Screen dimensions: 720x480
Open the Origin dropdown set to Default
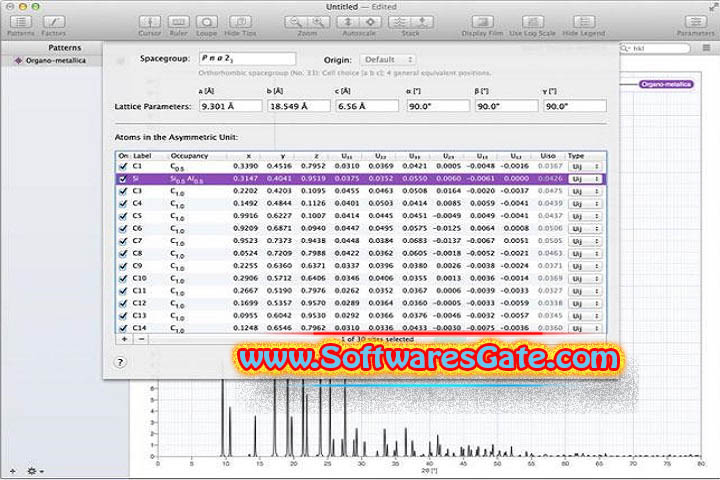388,60
